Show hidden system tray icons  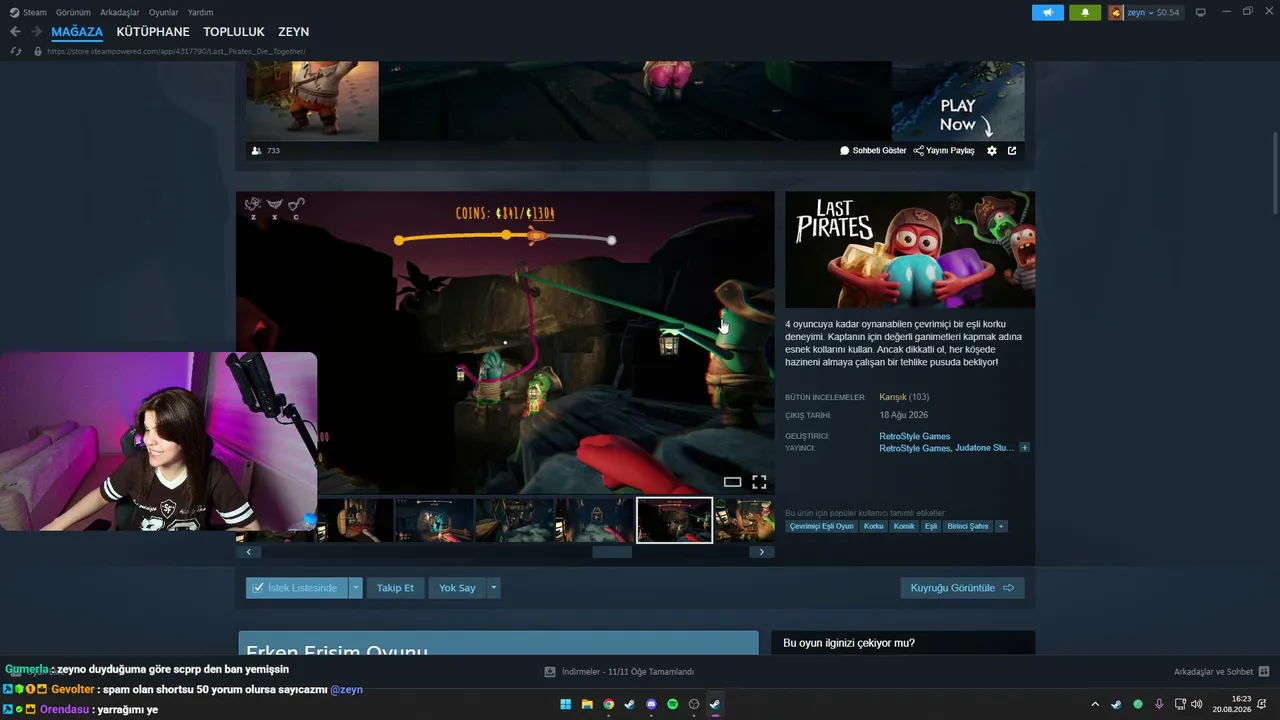tap(1095, 704)
